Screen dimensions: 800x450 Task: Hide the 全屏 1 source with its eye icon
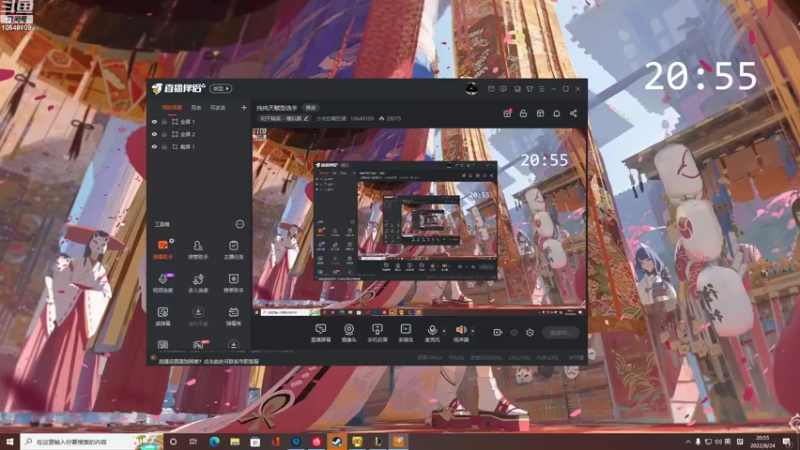coord(154,122)
